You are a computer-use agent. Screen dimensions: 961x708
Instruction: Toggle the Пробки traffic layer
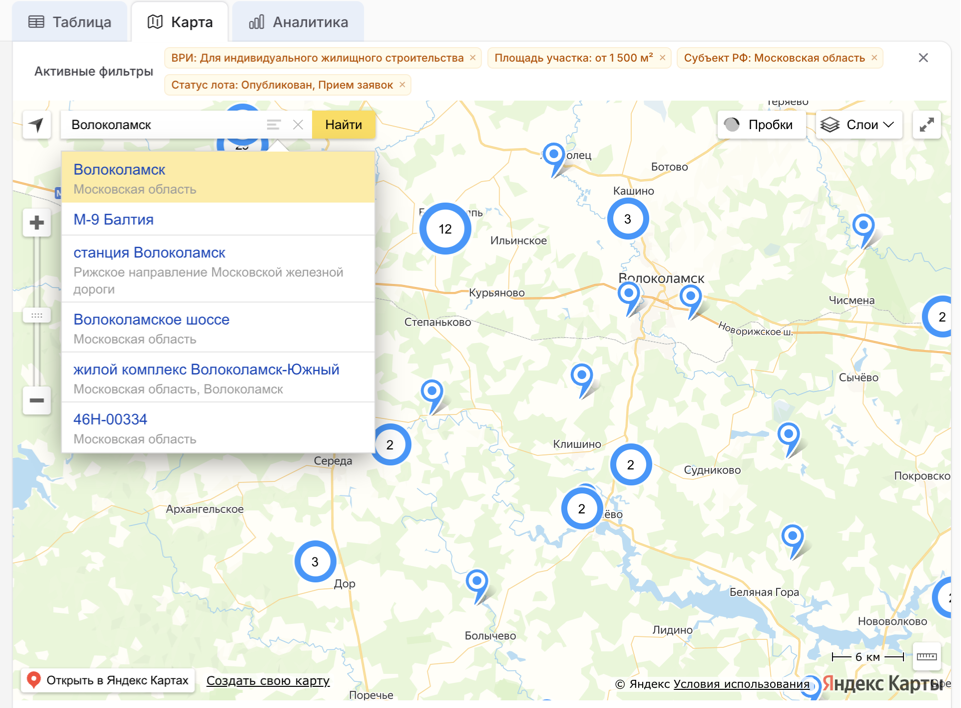[759, 125]
